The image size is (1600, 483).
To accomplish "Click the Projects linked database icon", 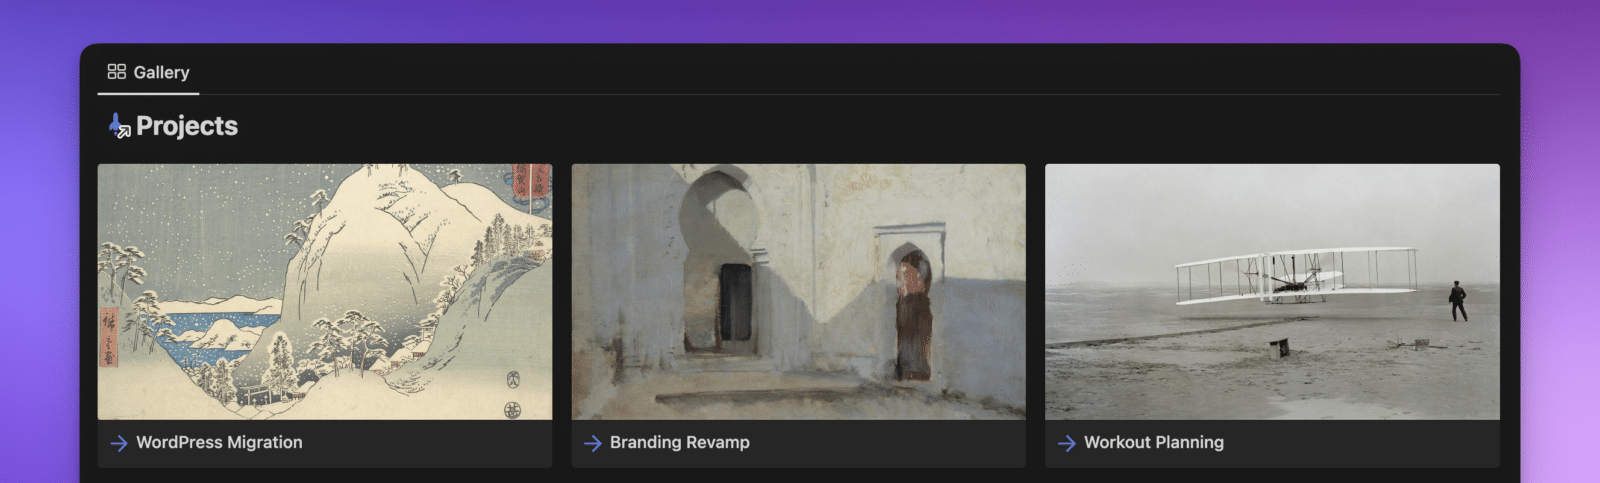I will pos(119,126).
